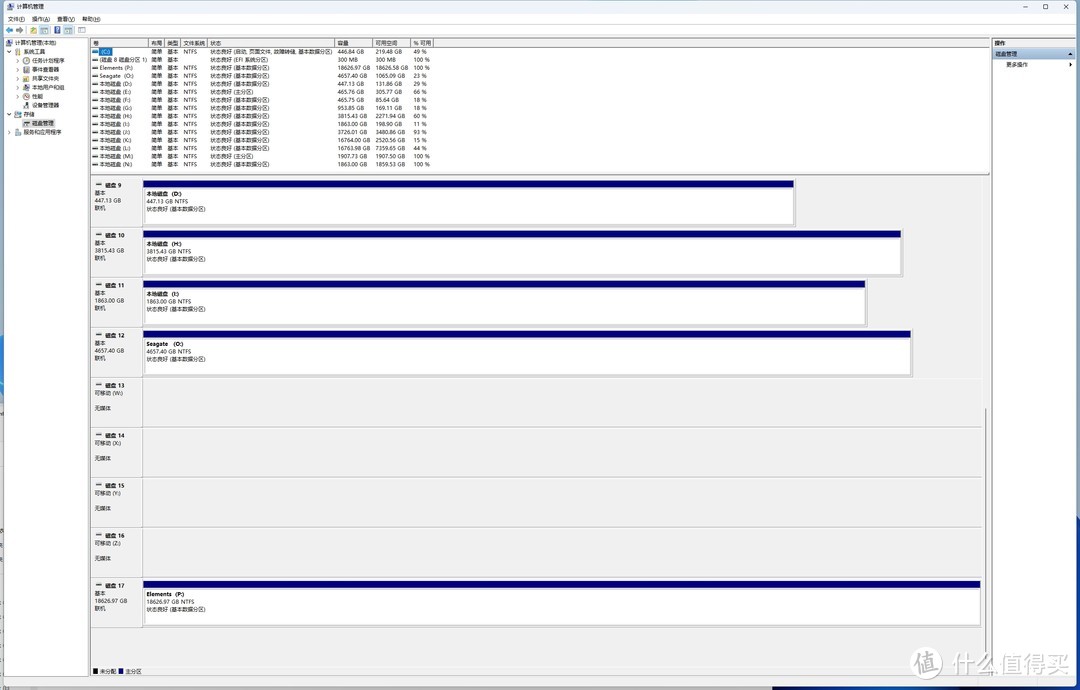The height and width of the screenshot is (690, 1080).
Task: Select the (C:) volume row in list
Action: 262,52
